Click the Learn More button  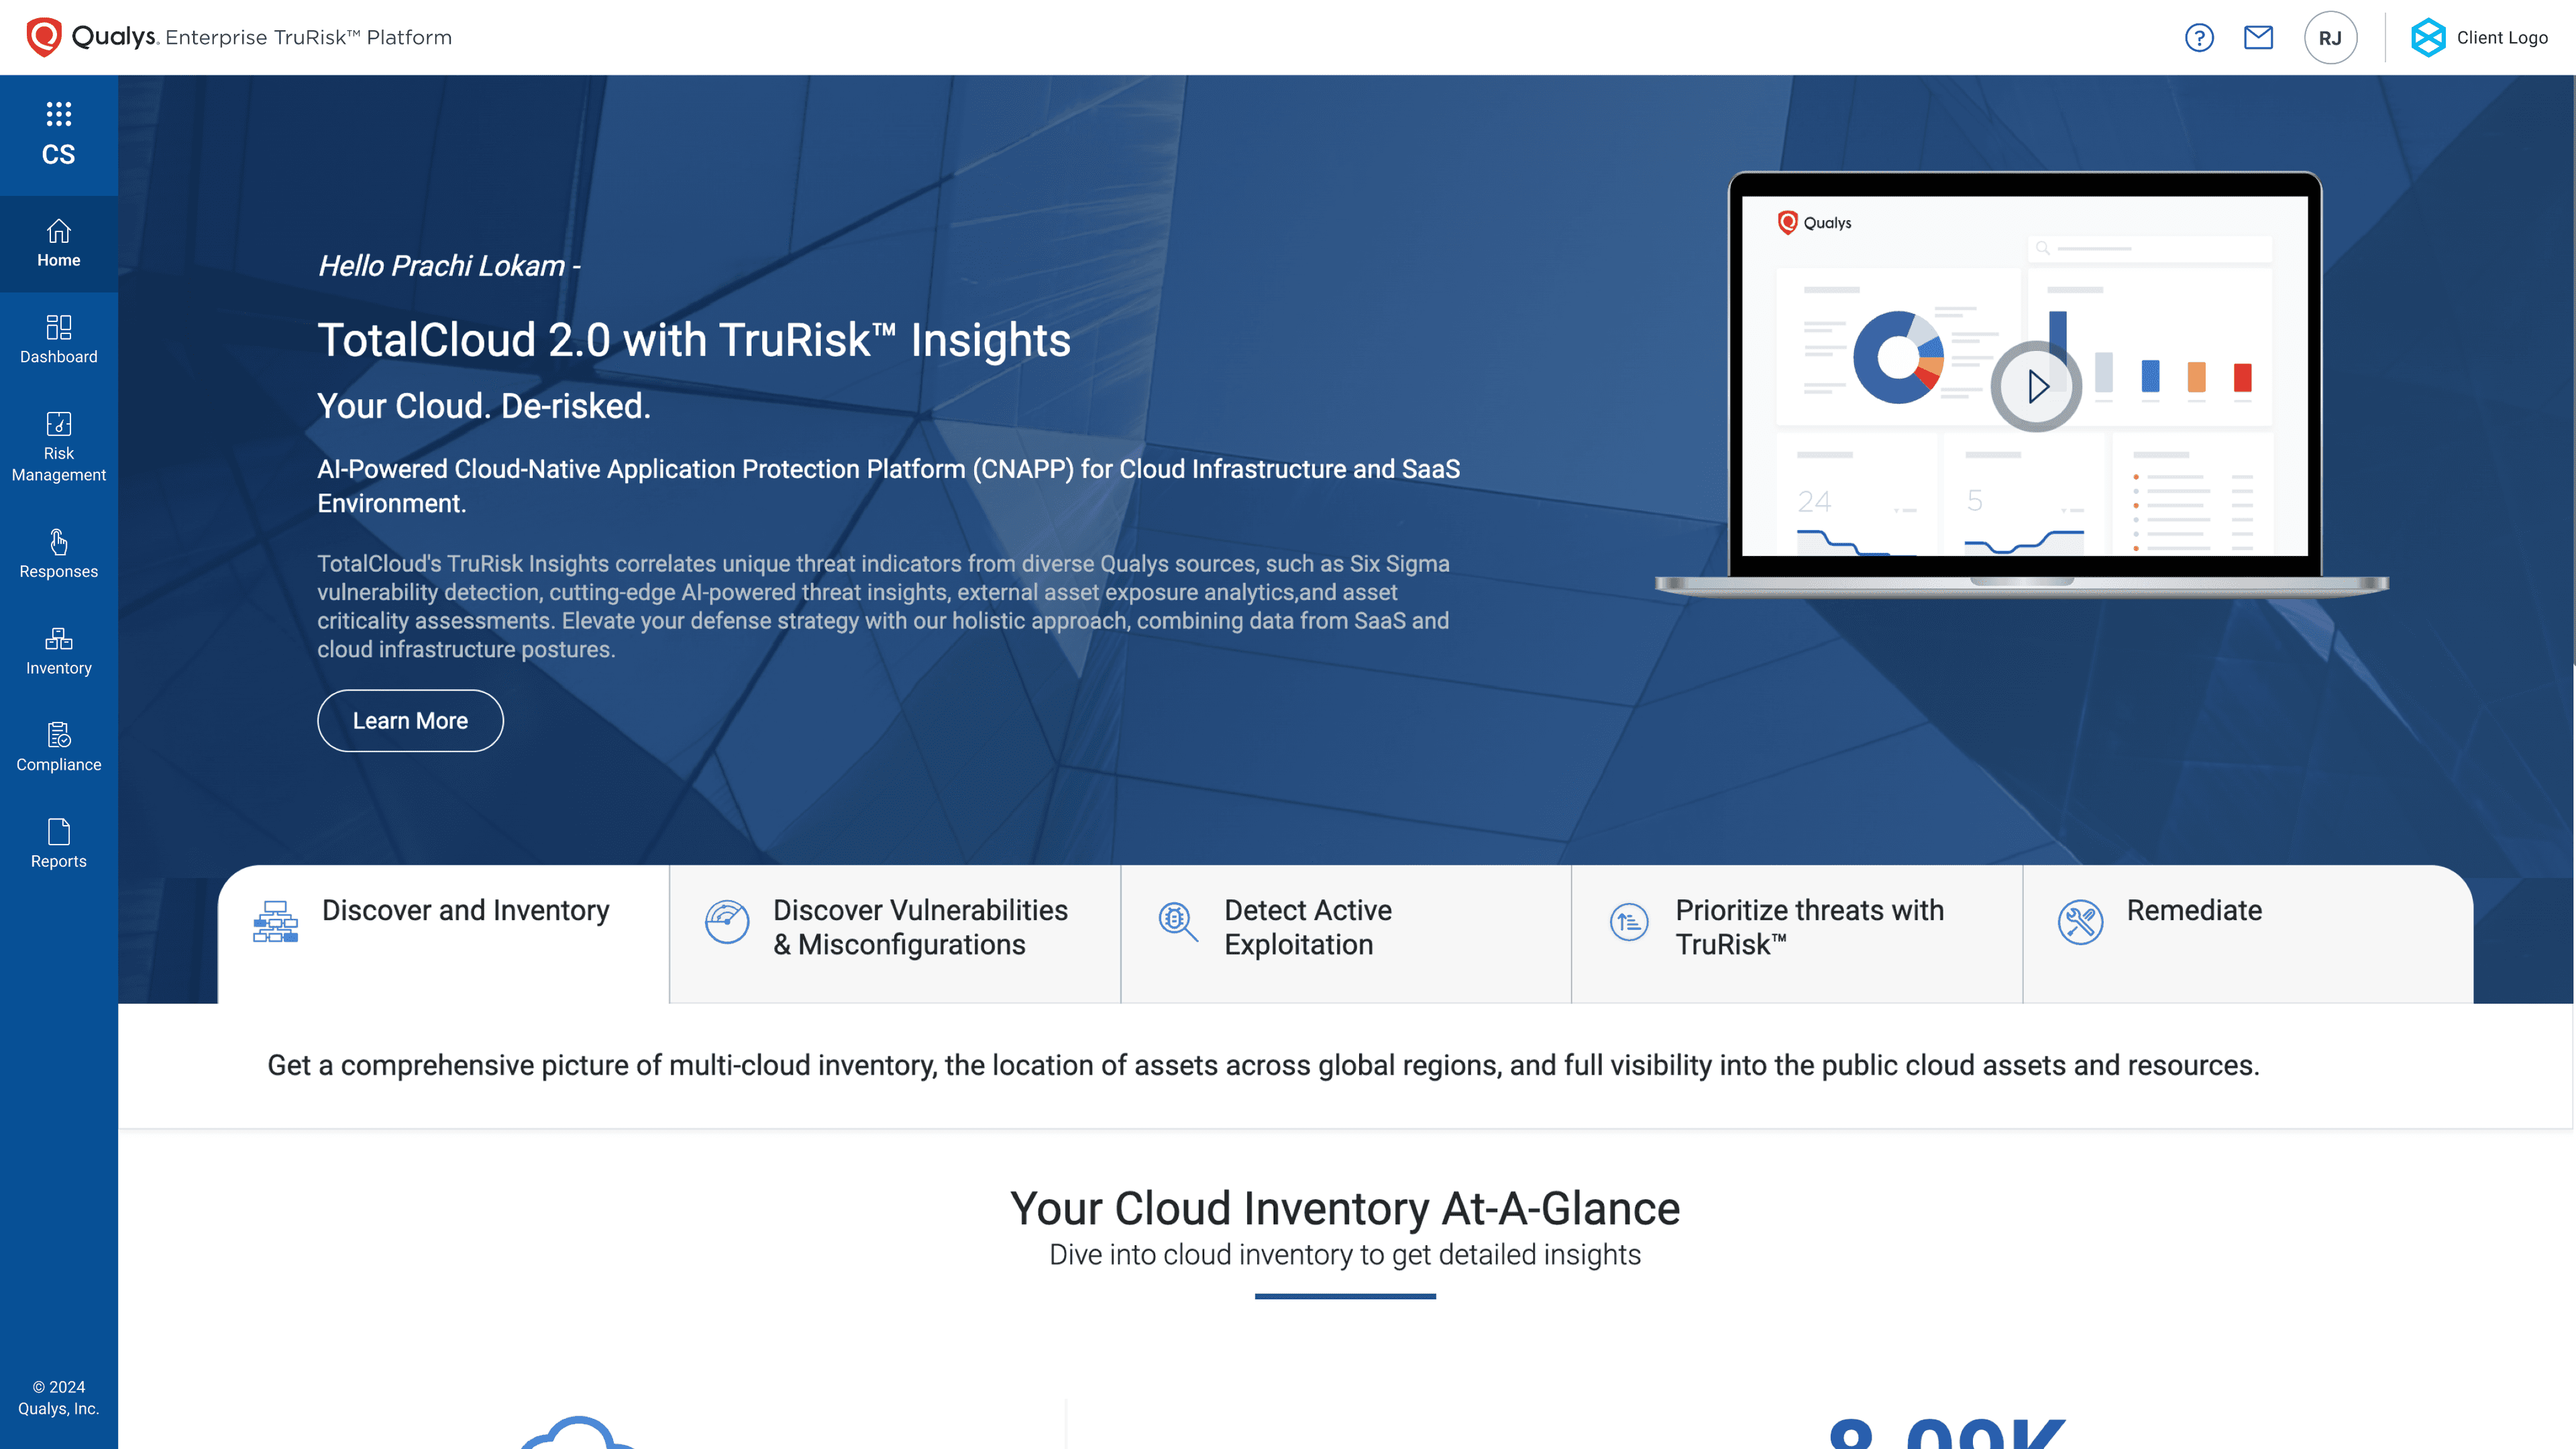[x=410, y=721]
